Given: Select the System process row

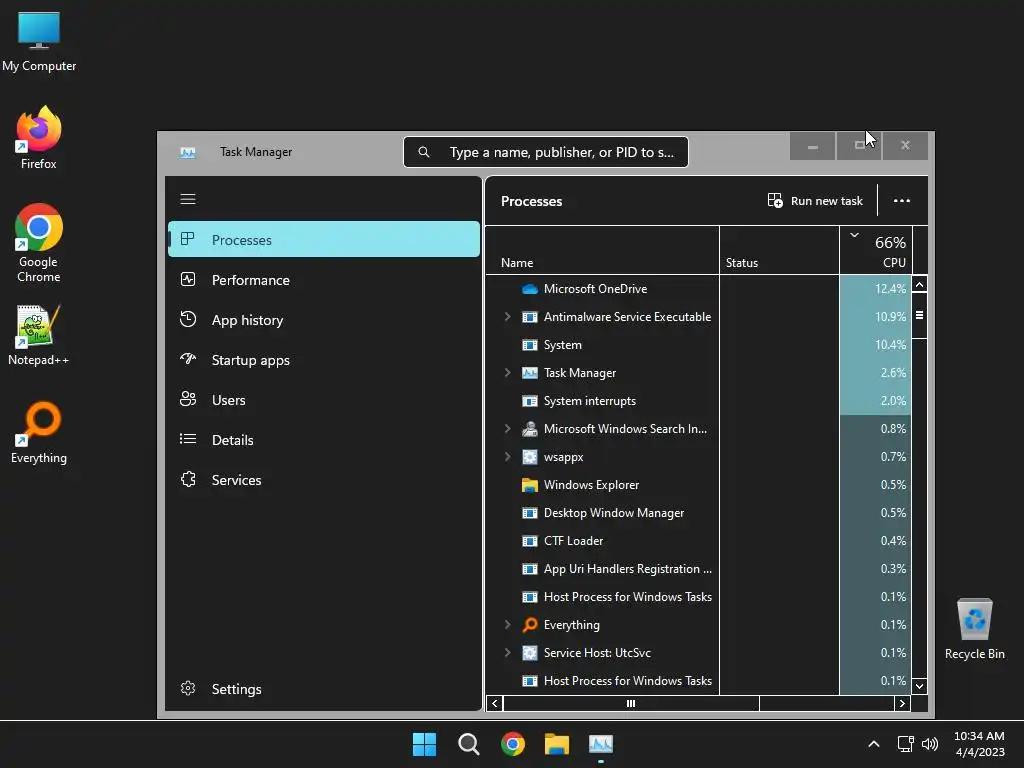Looking at the screenshot, I should point(699,345).
